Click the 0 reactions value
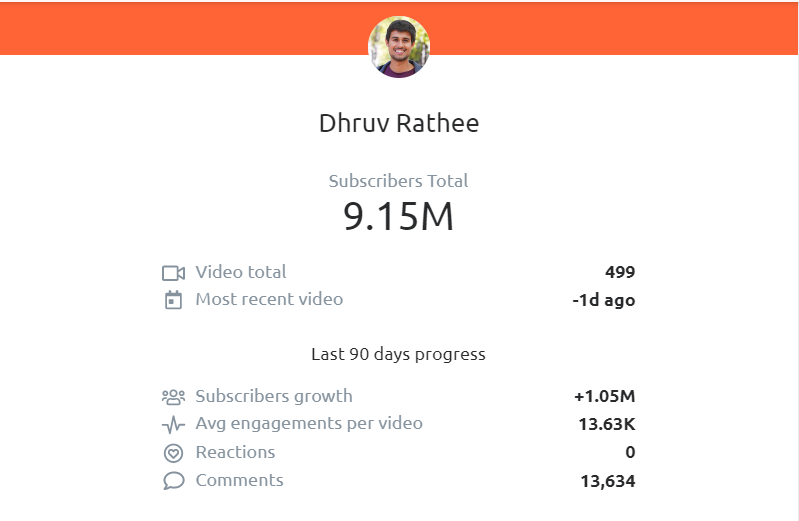 pyautogui.click(x=630, y=452)
